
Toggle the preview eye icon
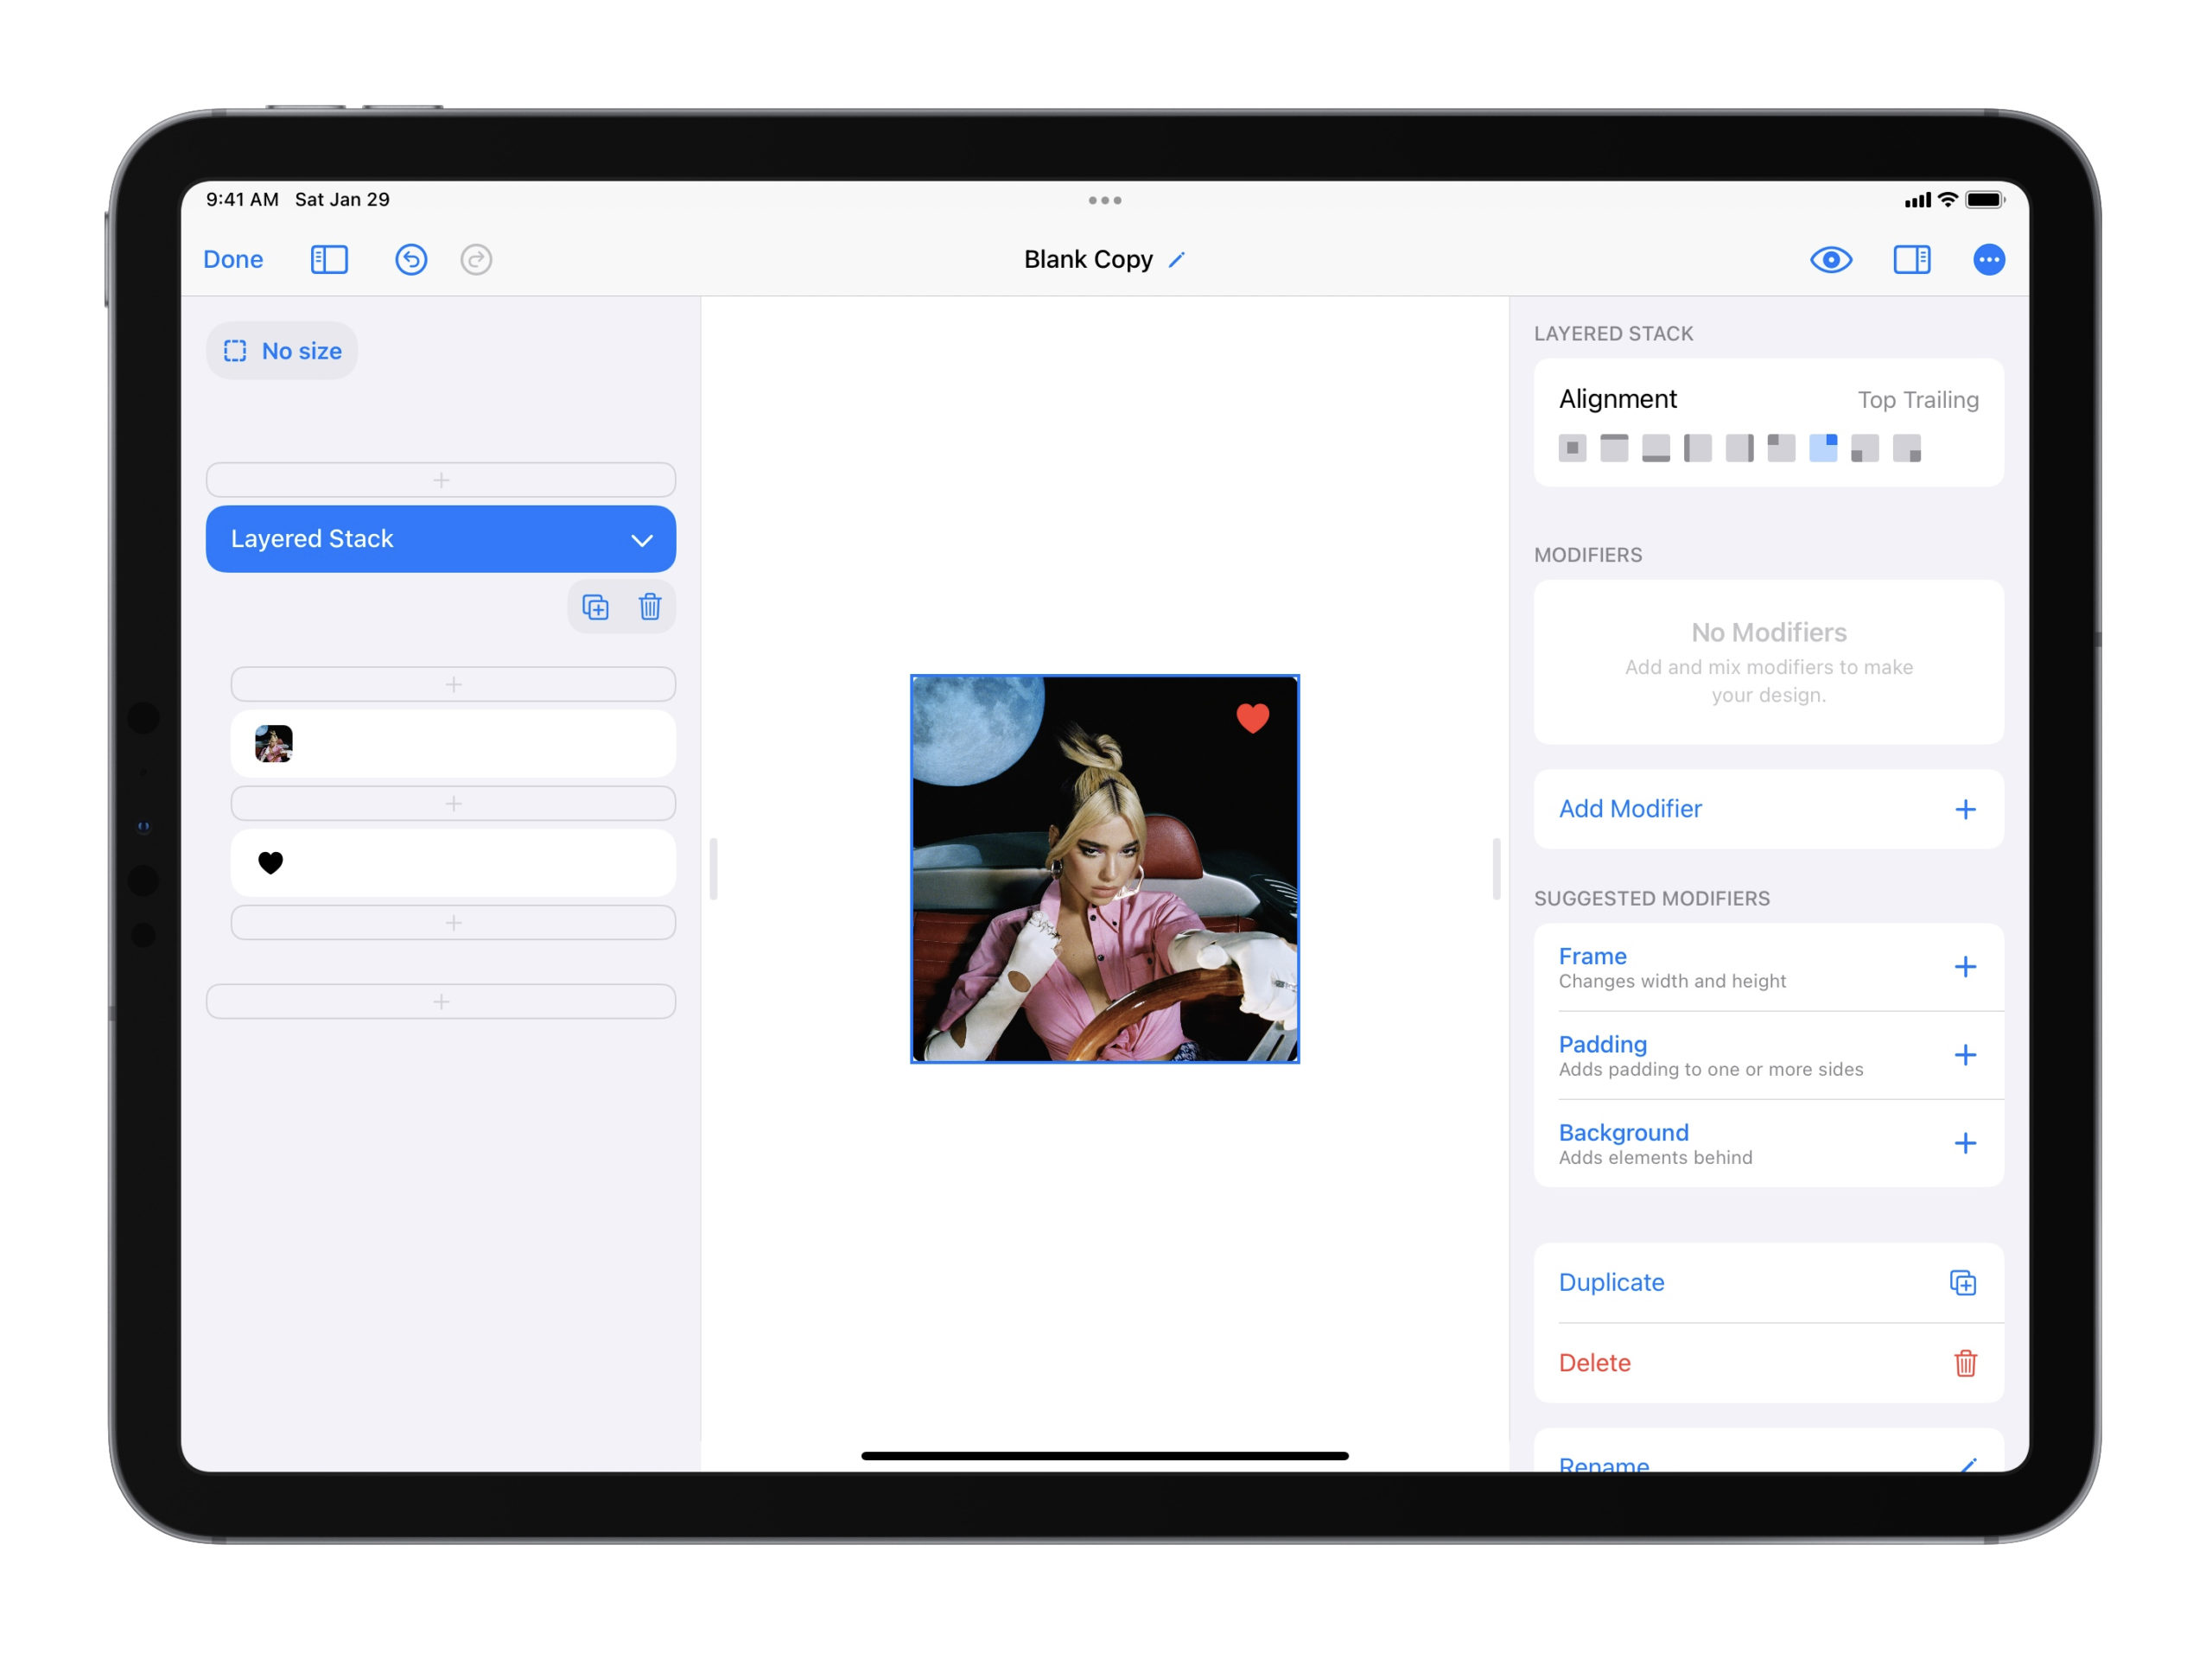[x=1830, y=260]
